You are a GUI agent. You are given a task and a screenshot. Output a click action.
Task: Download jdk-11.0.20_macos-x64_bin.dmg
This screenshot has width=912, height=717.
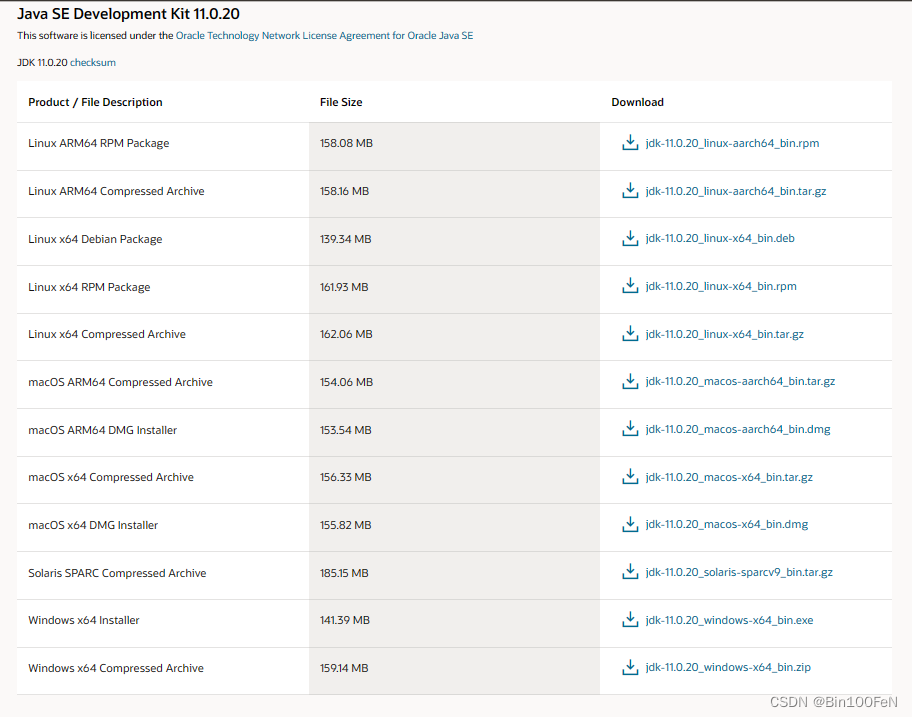click(727, 525)
